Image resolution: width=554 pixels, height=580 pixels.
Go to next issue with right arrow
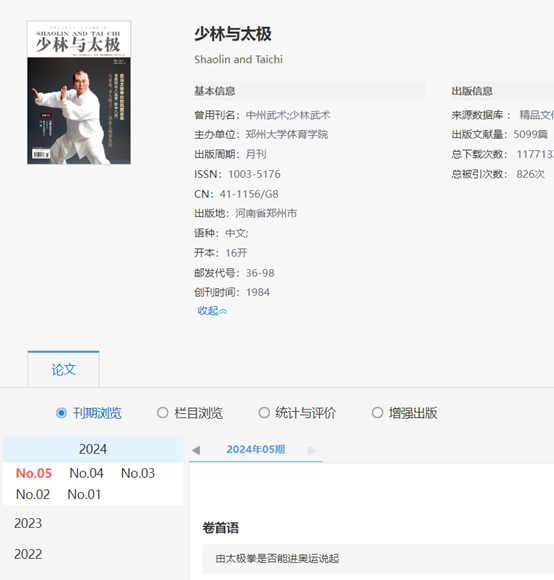click(x=312, y=450)
